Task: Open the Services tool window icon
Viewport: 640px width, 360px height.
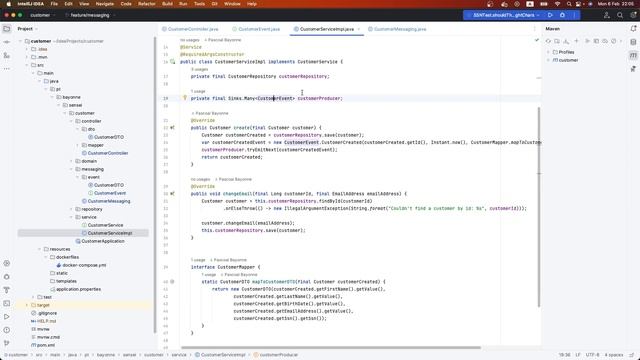Action: [7, 264]
